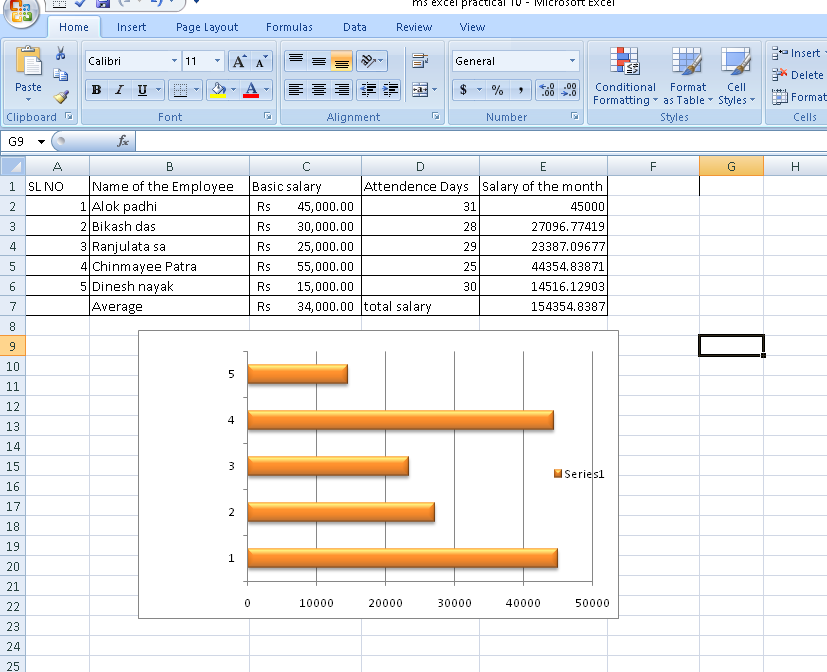Click the Cut scissors icon
The width and height of the screenshot is (827, 672).
pyautogui.click(x=61, y=54)
